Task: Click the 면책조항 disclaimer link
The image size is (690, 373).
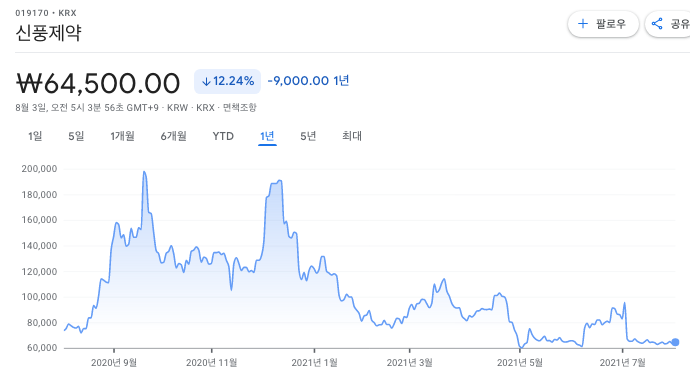Action: [239, 108]
